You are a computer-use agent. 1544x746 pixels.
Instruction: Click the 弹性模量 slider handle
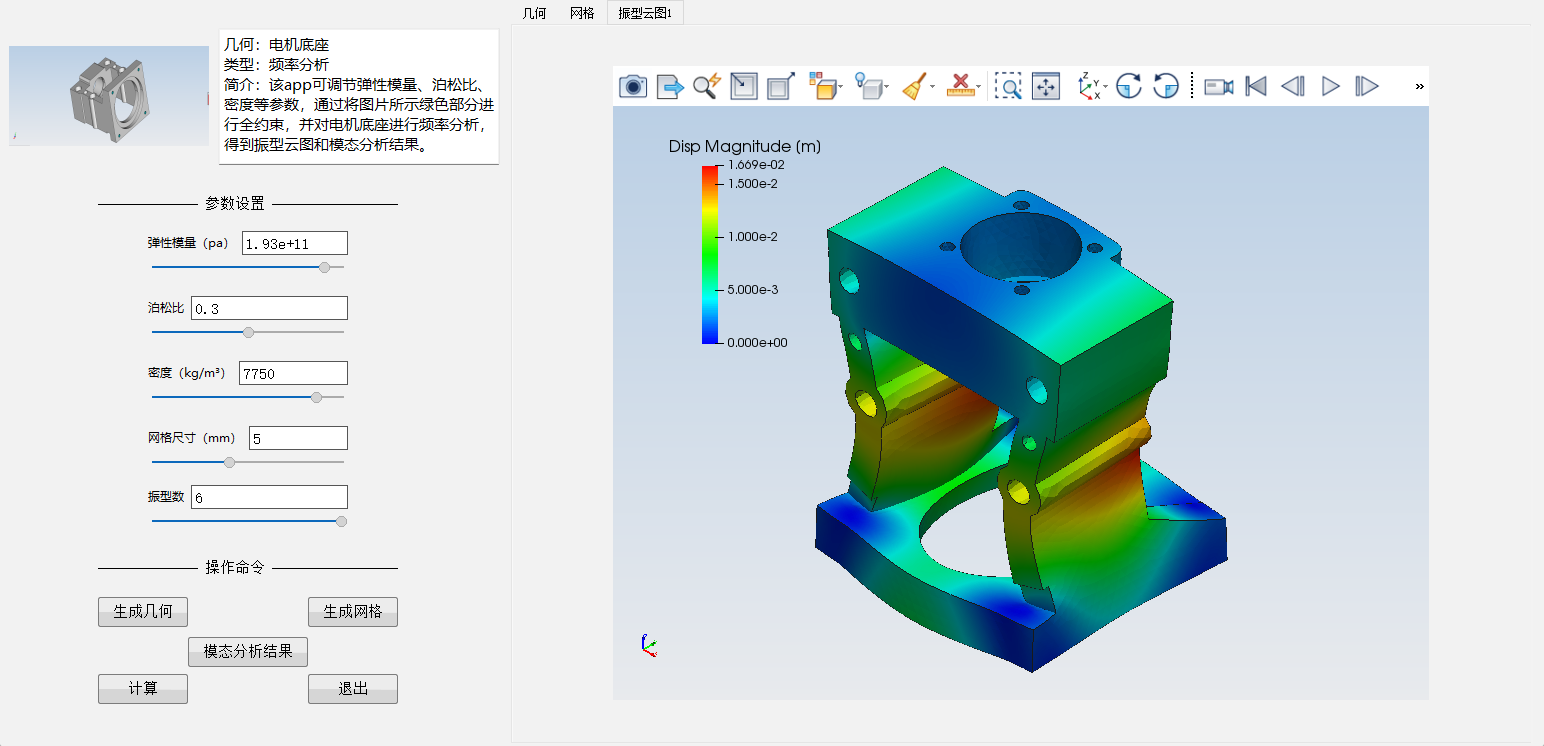(x=324, y=267)
